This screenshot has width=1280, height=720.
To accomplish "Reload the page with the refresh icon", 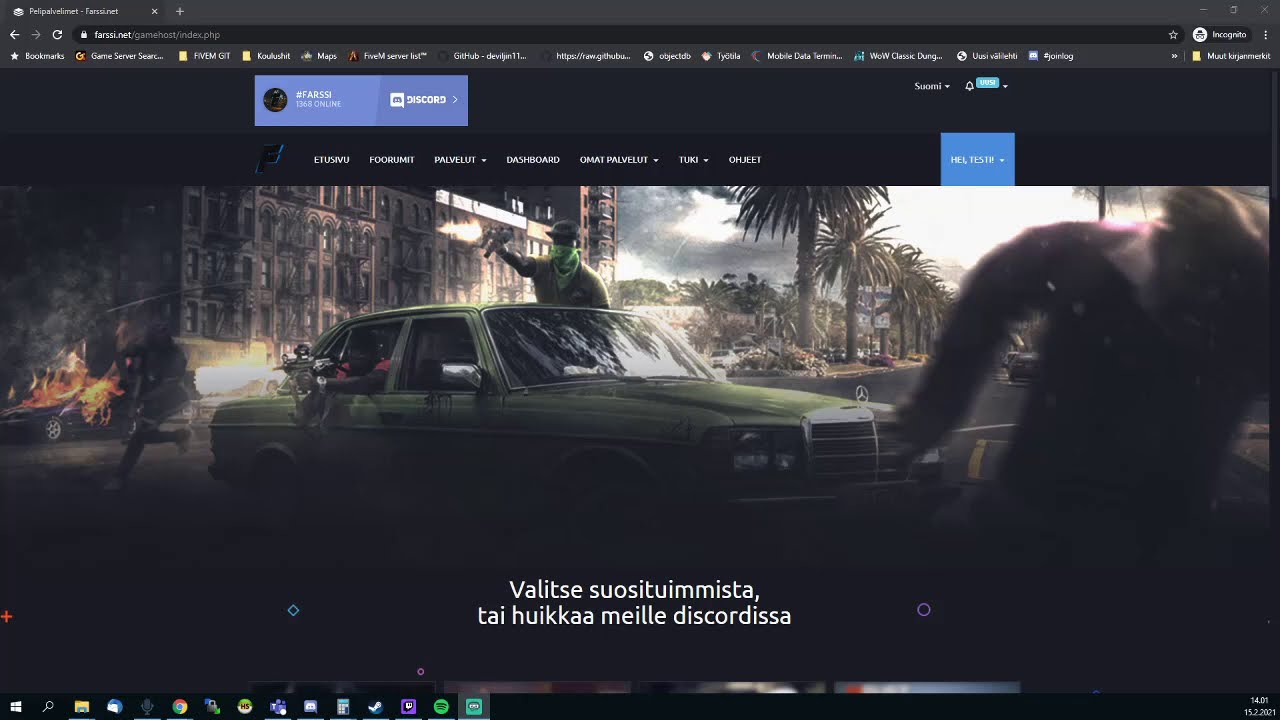I will tap(57, 34).
